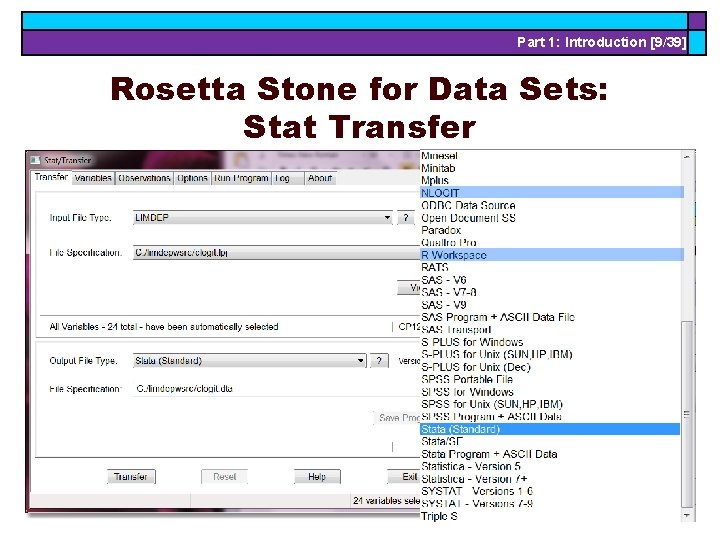Select Quattro Pro in the list
This screenshot has width=720, height=540.
(x=551, y=242)
